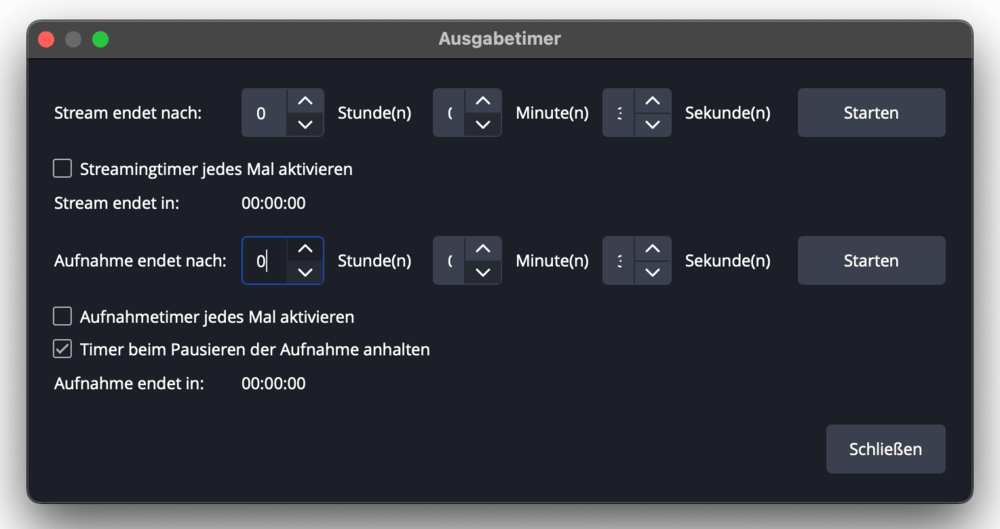Screen dimensions: 1000x529
Task: Enable 'Aufnahmetimer jedes Mal aktivieren' checkbox
Action: [x=63, y=317]
